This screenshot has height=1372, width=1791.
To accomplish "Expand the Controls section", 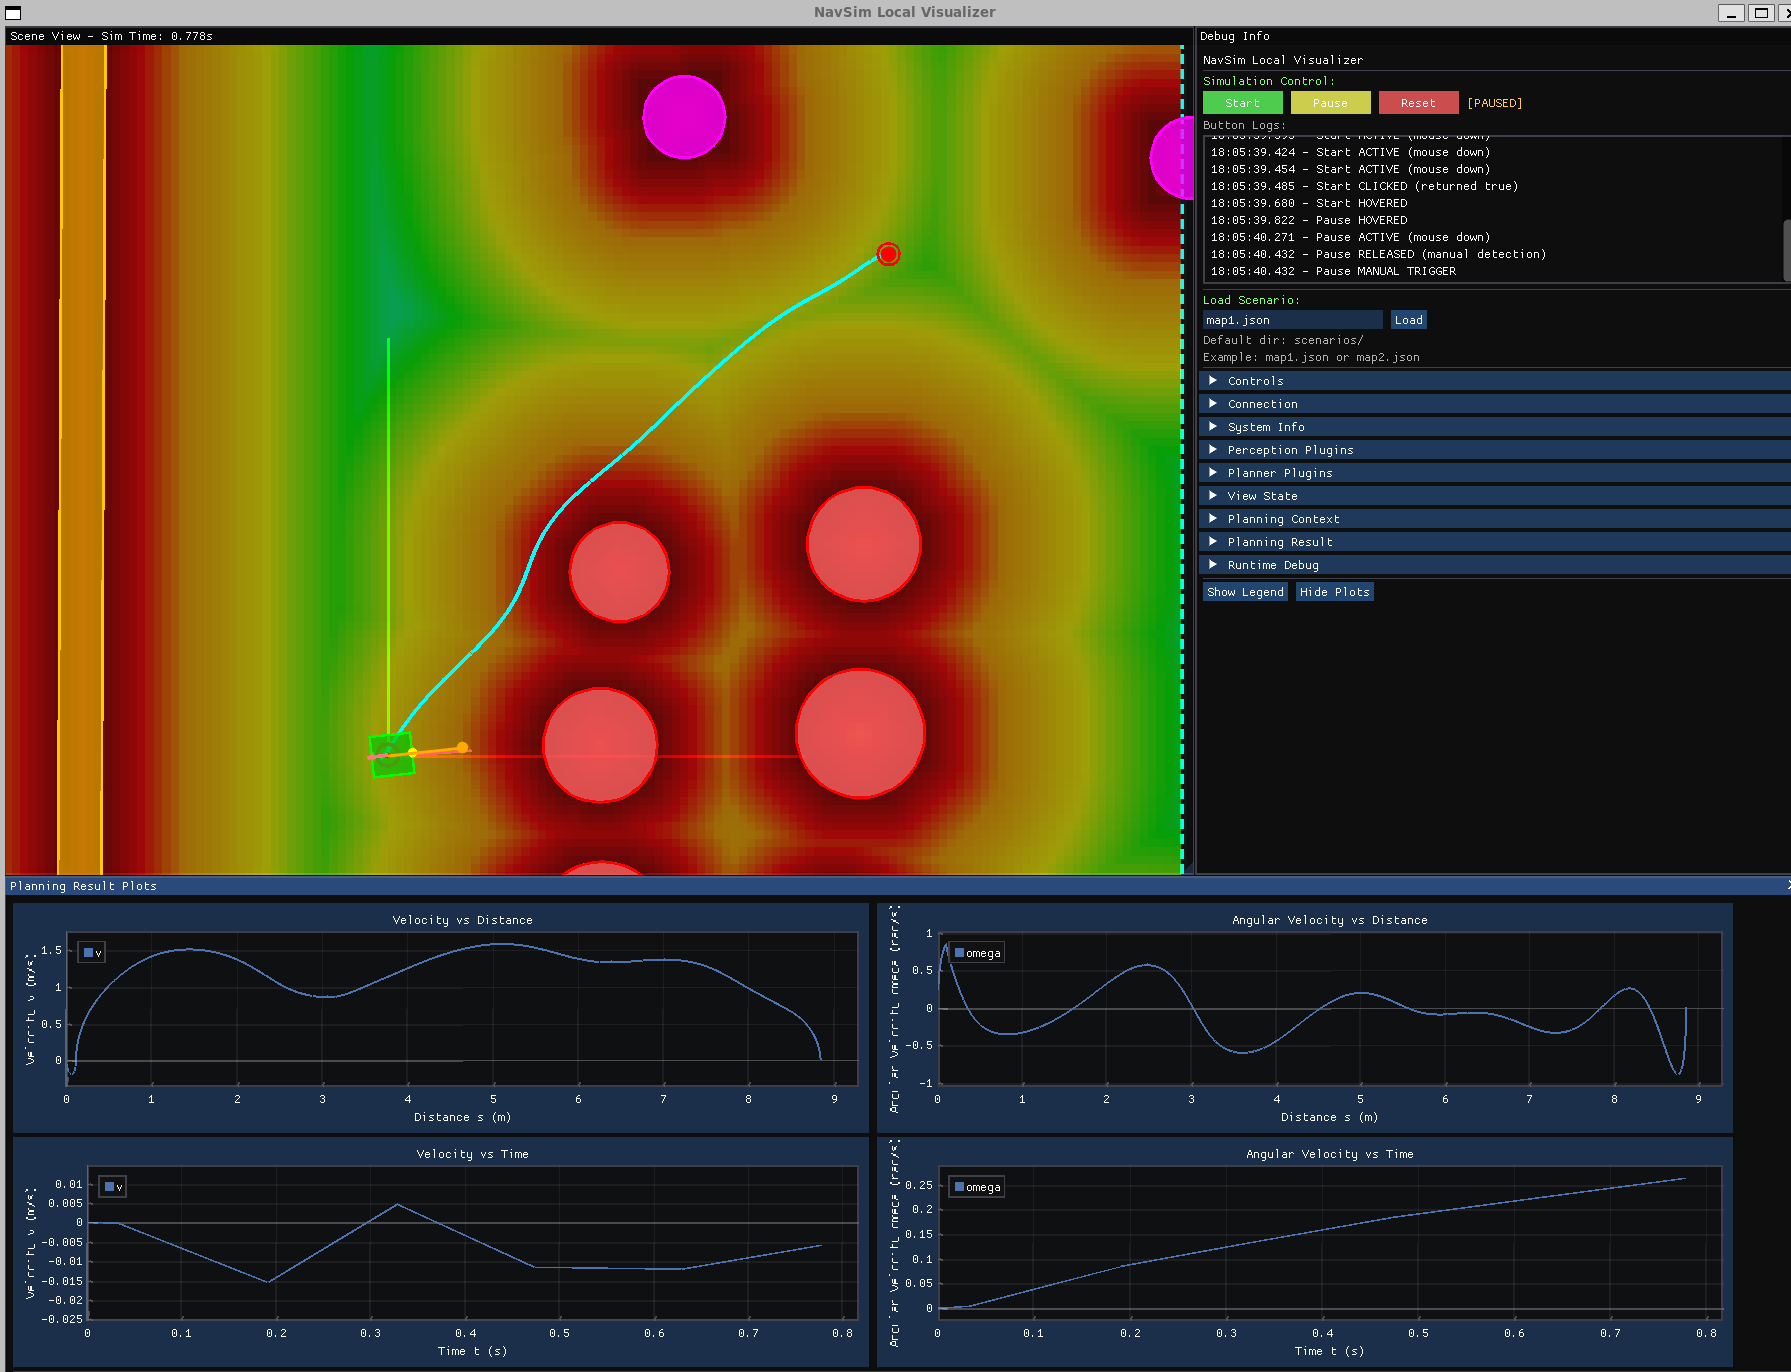I will 1255,381.
